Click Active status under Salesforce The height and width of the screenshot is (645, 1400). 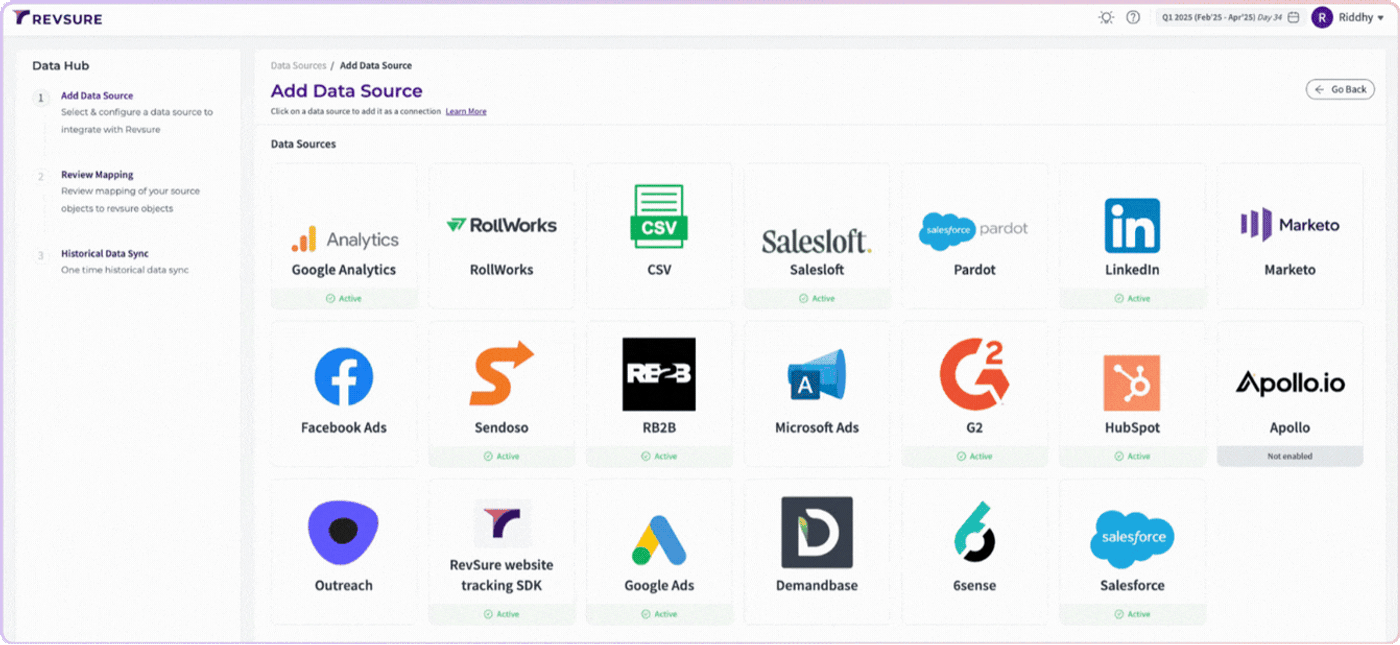[1132, 614]
